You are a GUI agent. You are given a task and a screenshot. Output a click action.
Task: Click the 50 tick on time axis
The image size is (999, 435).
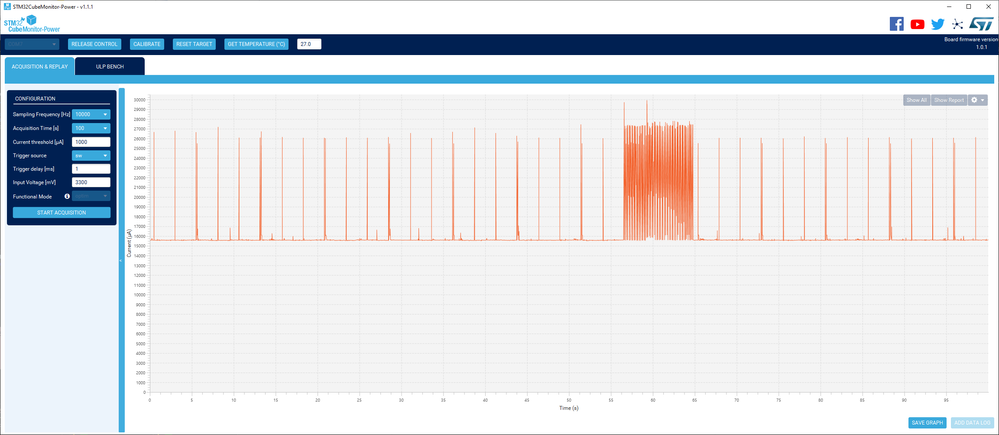click(569, 400)
